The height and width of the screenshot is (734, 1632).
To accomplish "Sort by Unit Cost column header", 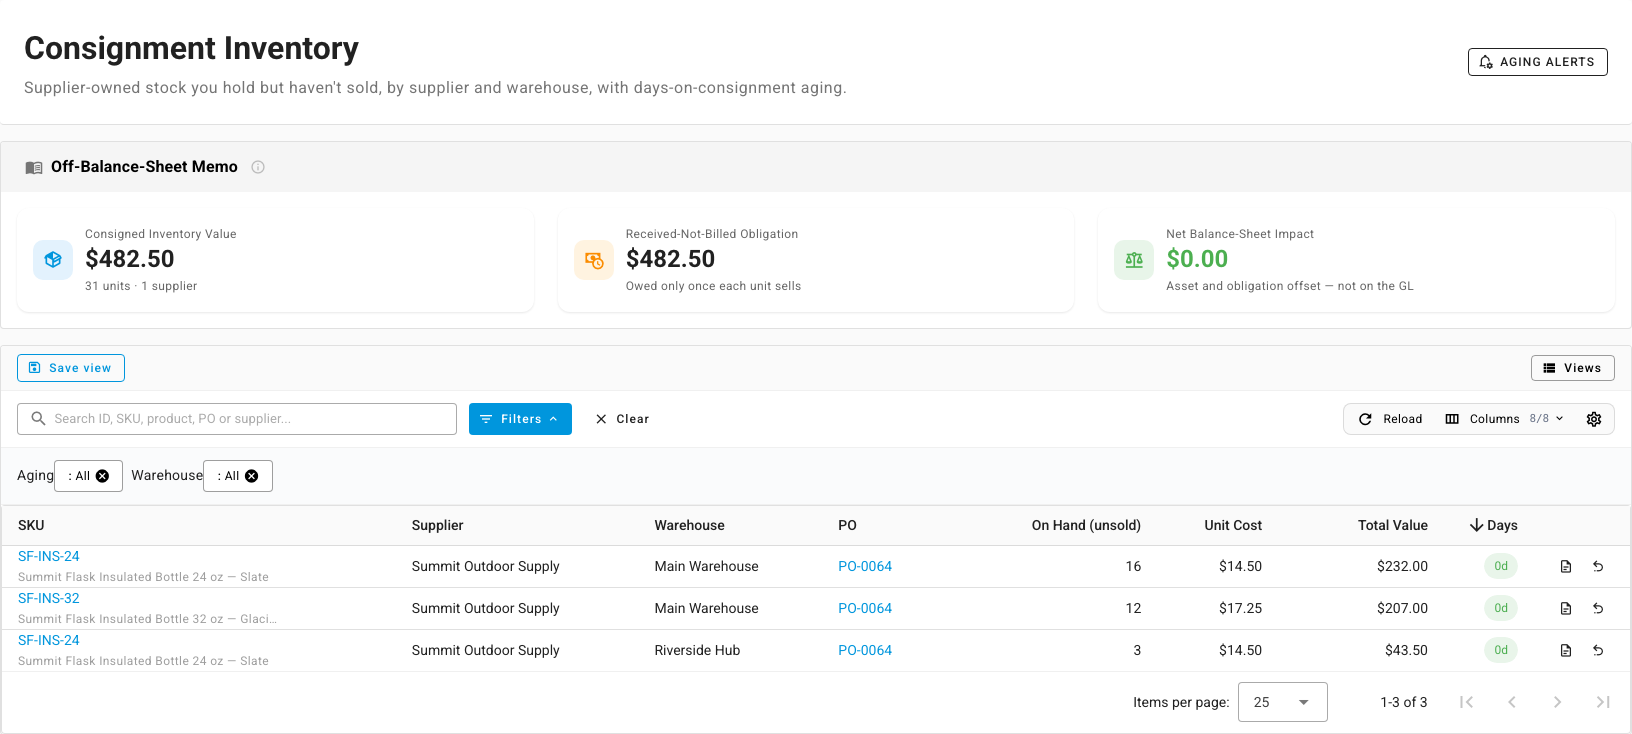I will [x=1233, y=525].
